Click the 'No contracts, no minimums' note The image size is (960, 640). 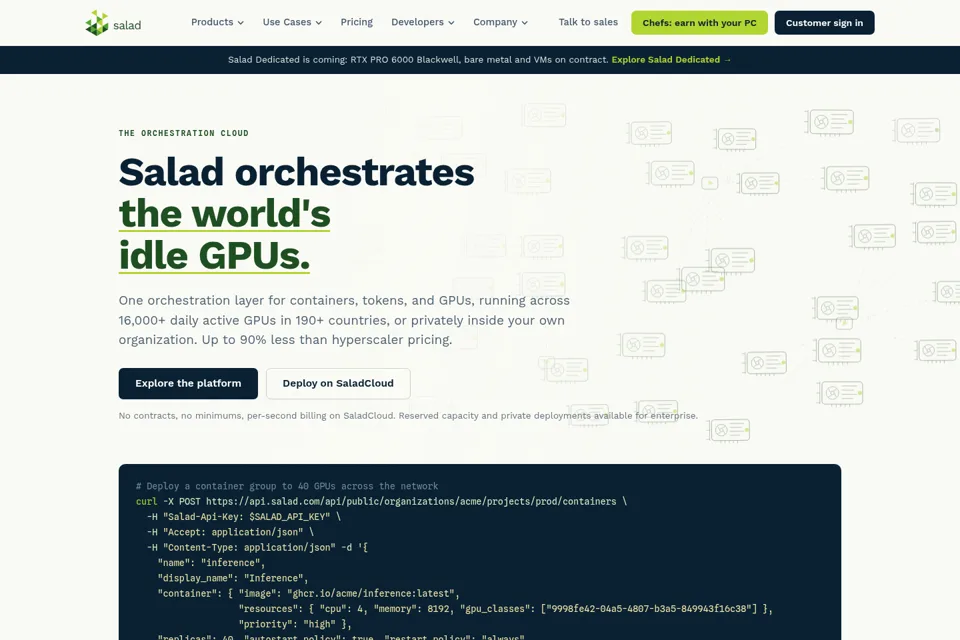[x=408, y=415]
